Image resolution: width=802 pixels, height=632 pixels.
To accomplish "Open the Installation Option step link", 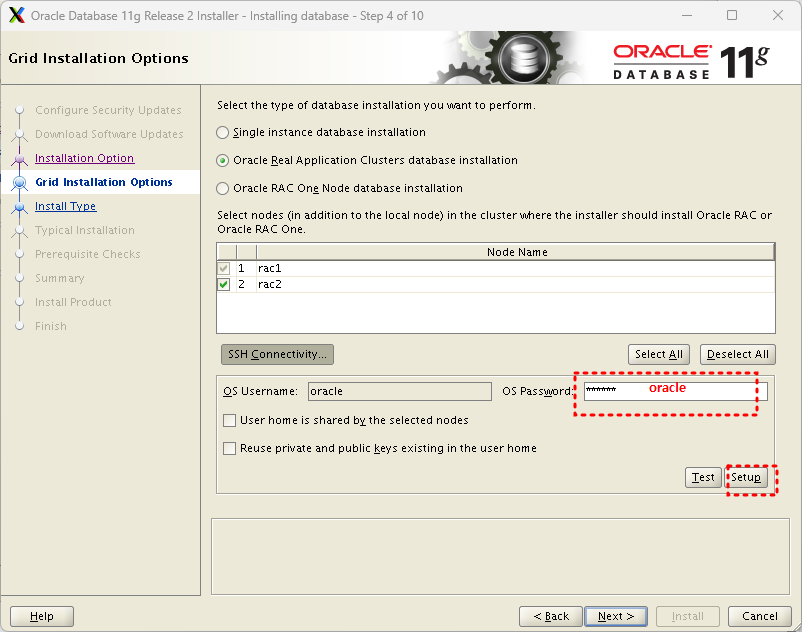I will [x=84, y=158].
